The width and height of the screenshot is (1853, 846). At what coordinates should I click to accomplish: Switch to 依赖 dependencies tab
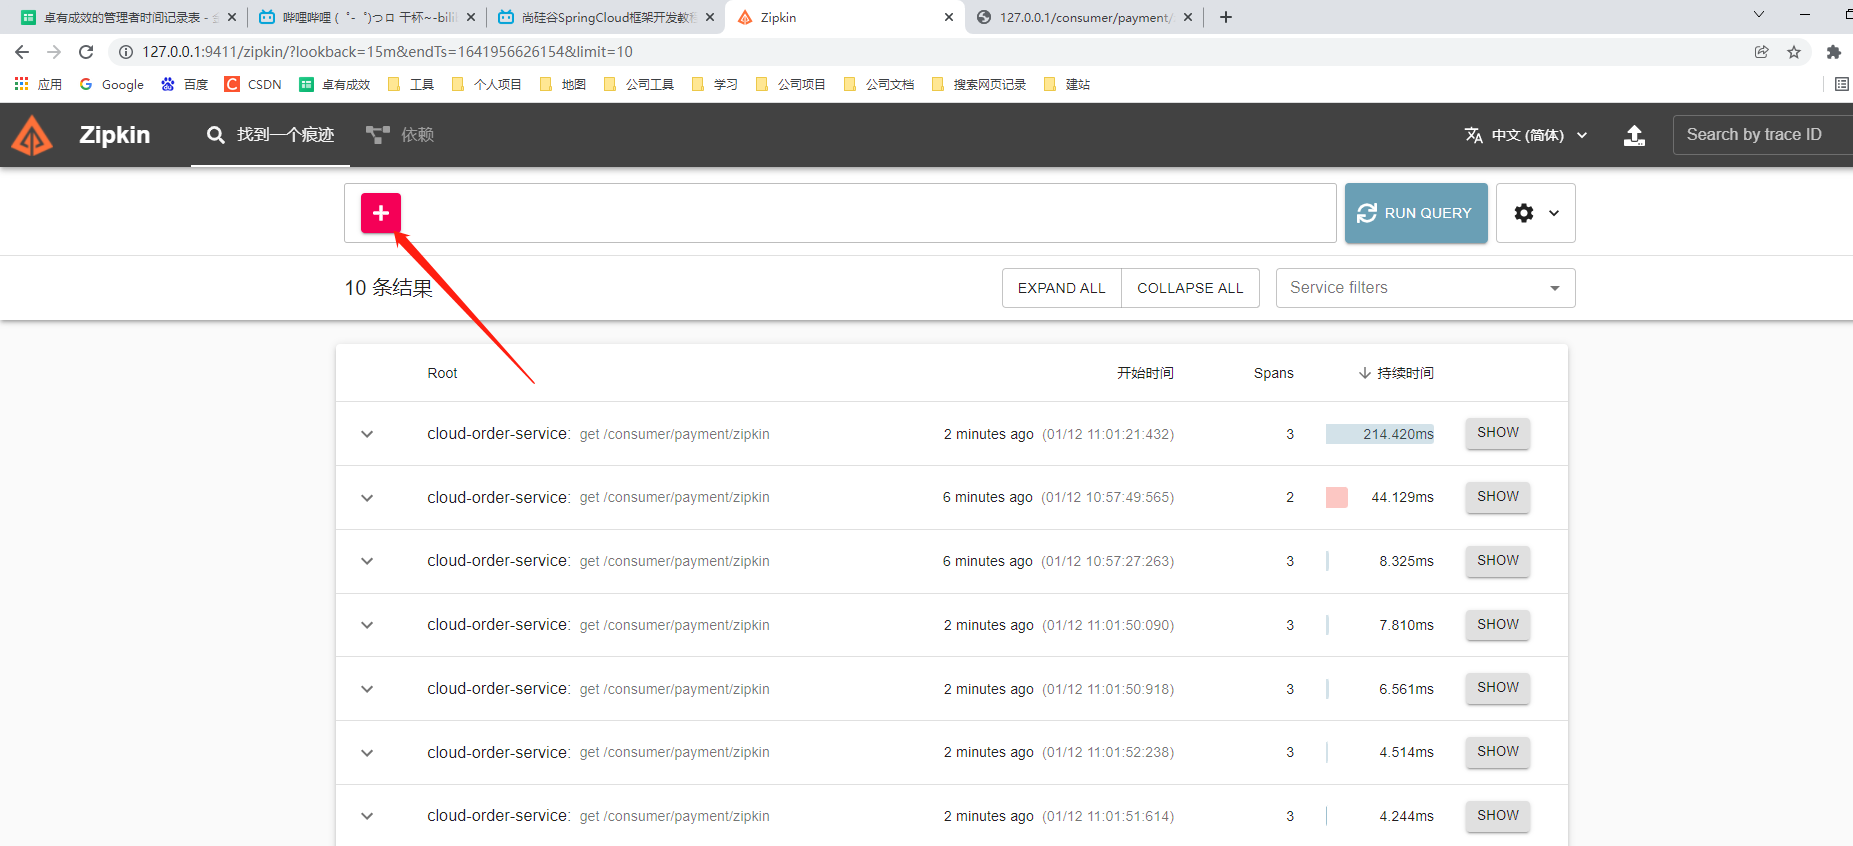pos(400,135)
